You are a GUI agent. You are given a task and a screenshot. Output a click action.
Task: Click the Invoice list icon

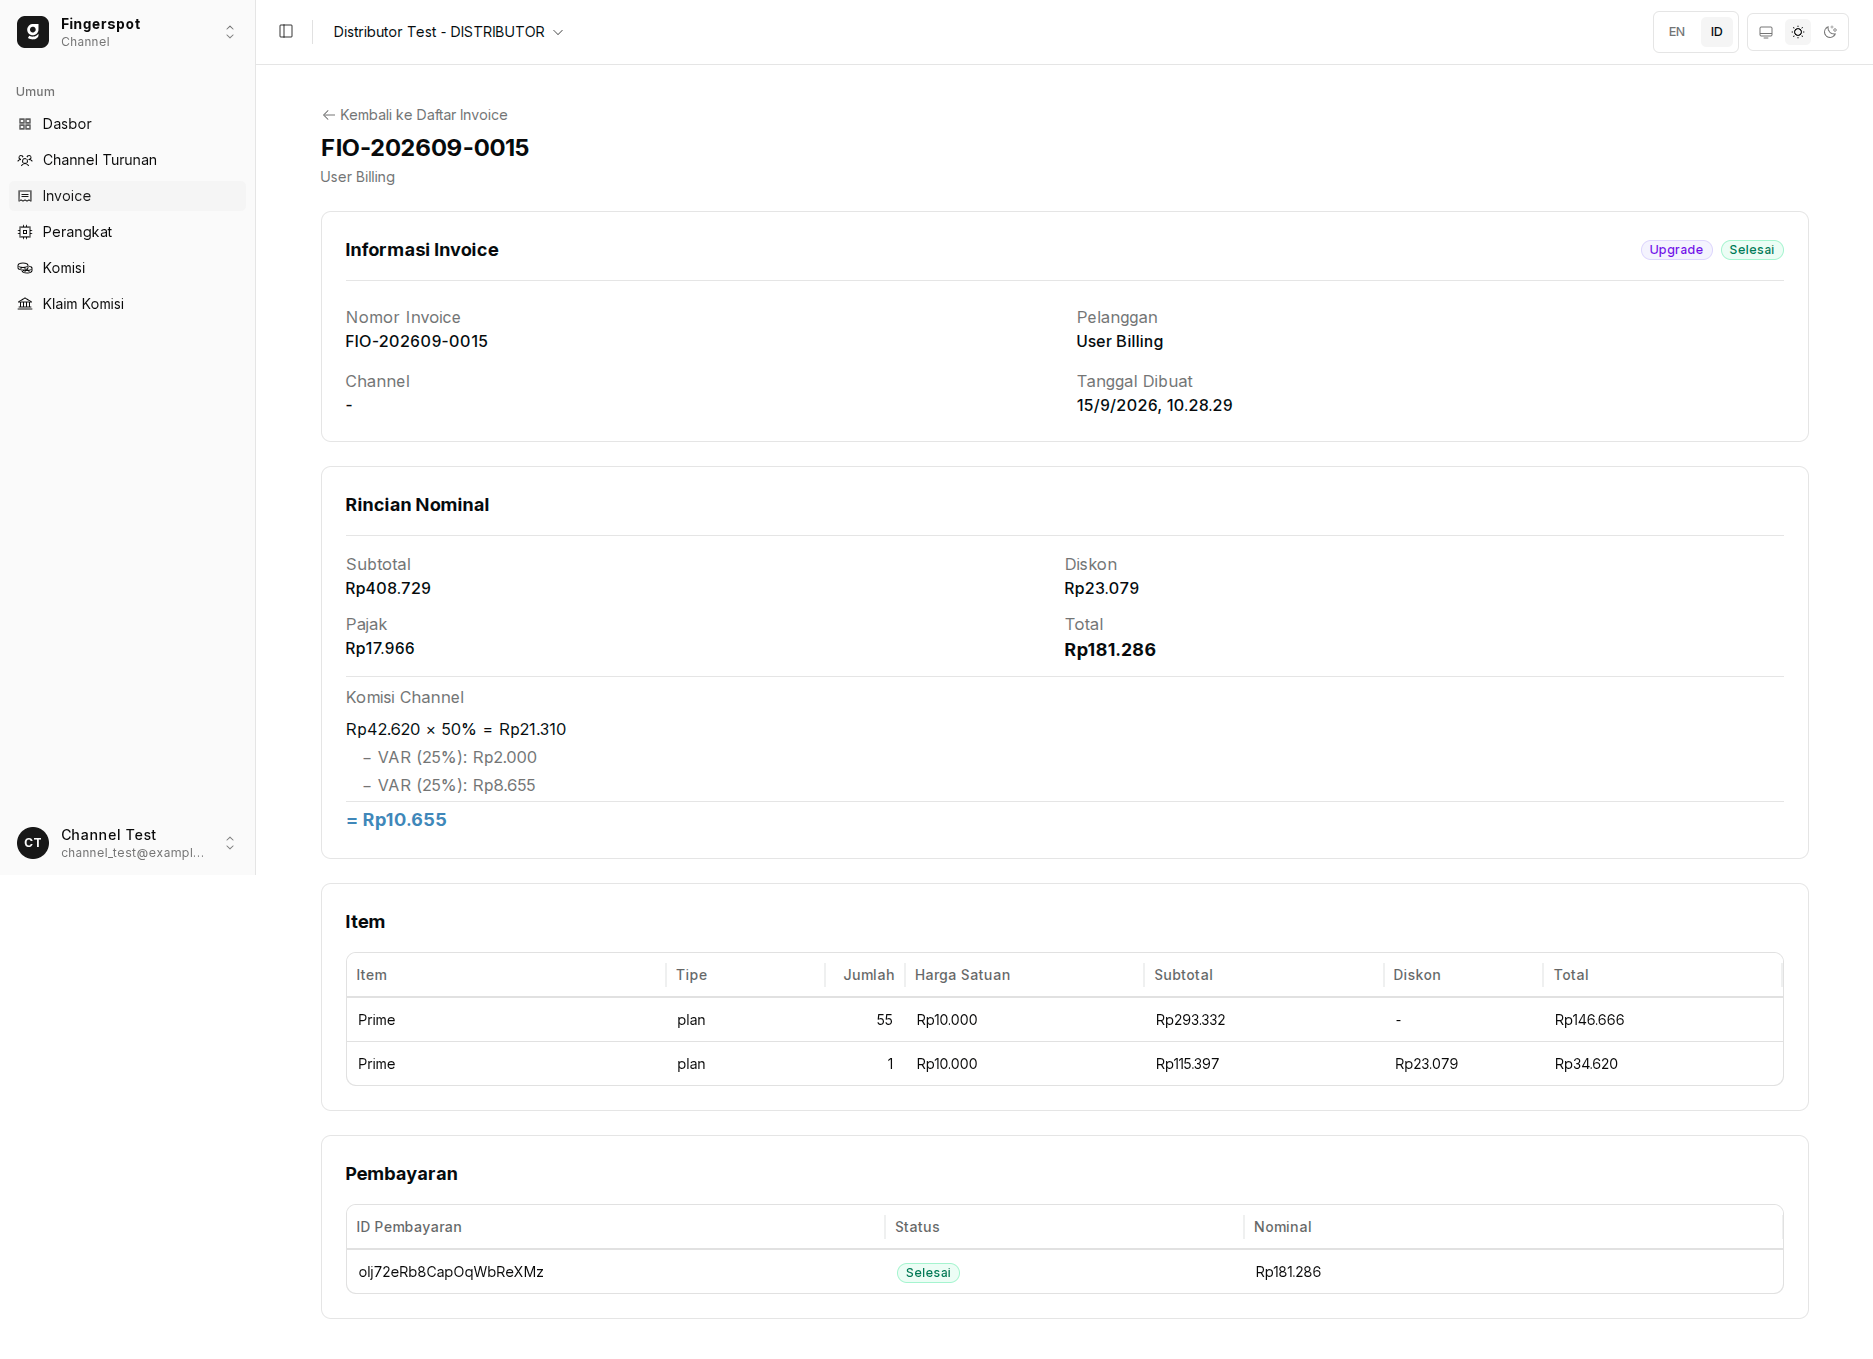pyautogui.click(x=25, y=196)
